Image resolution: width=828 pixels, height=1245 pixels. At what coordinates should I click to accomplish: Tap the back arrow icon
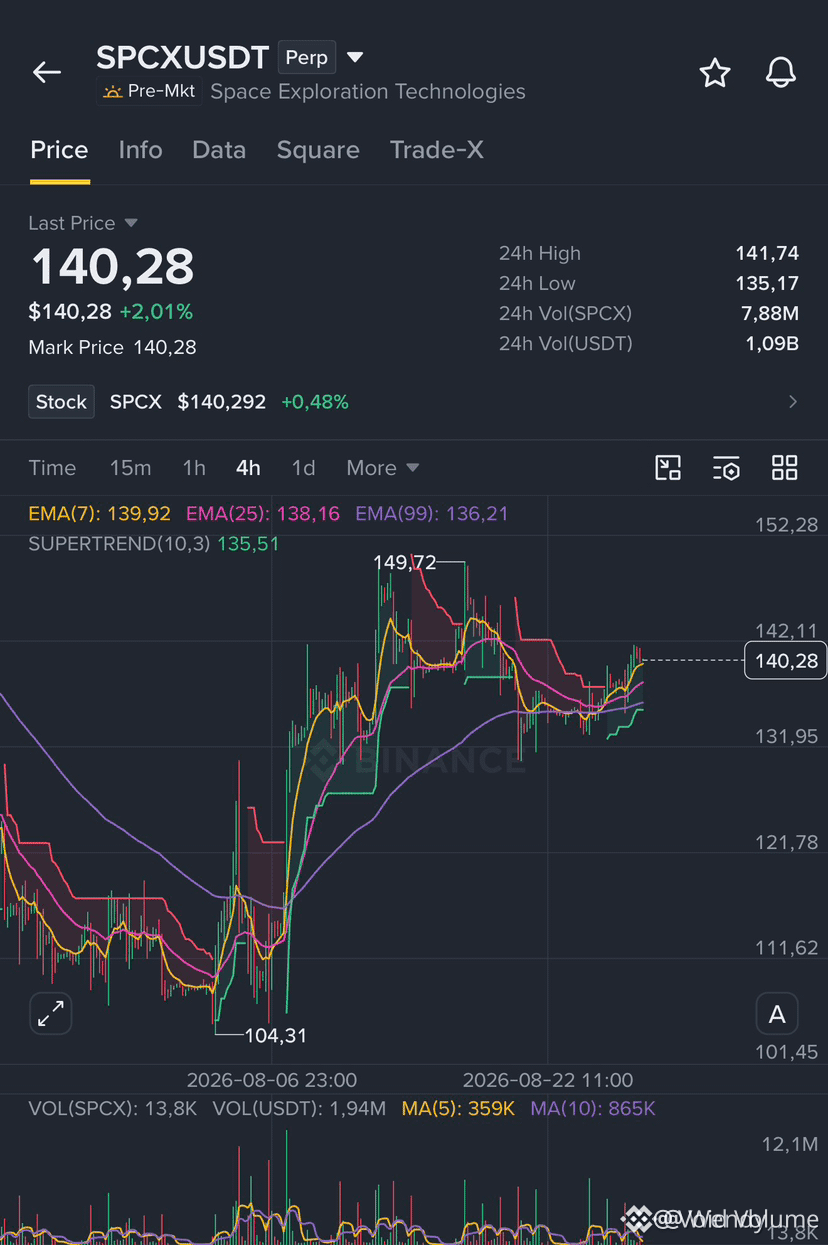[47, 72]
